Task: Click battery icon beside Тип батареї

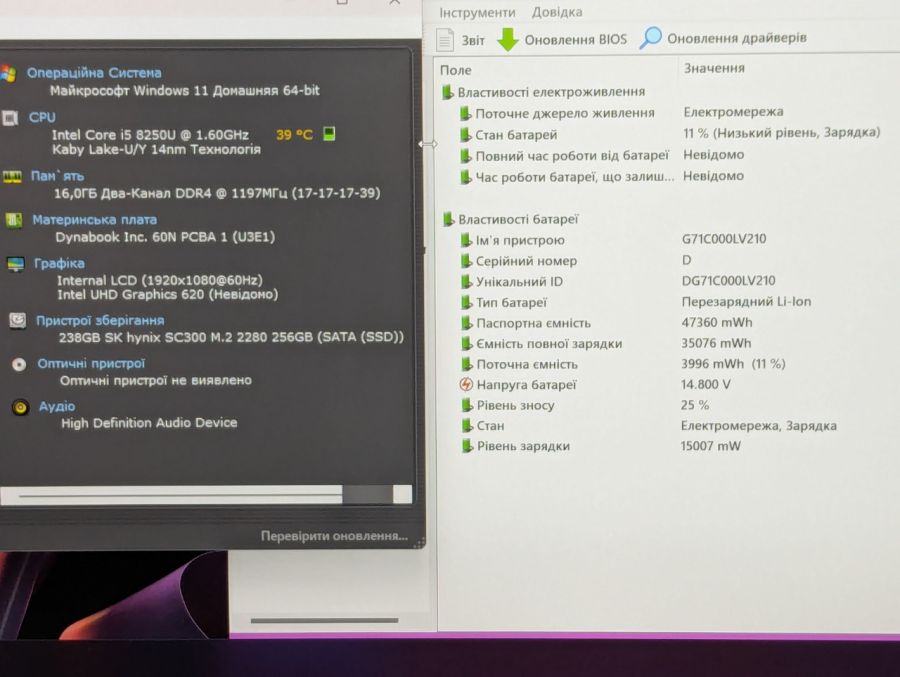Action: point(466,302)
